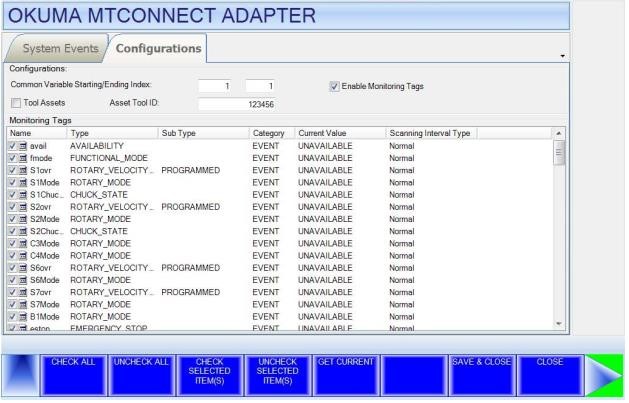Sort by the Sub Type column header
Image resolution: width=629 pixels, height=403 pixels.
[x=204, y=134]
